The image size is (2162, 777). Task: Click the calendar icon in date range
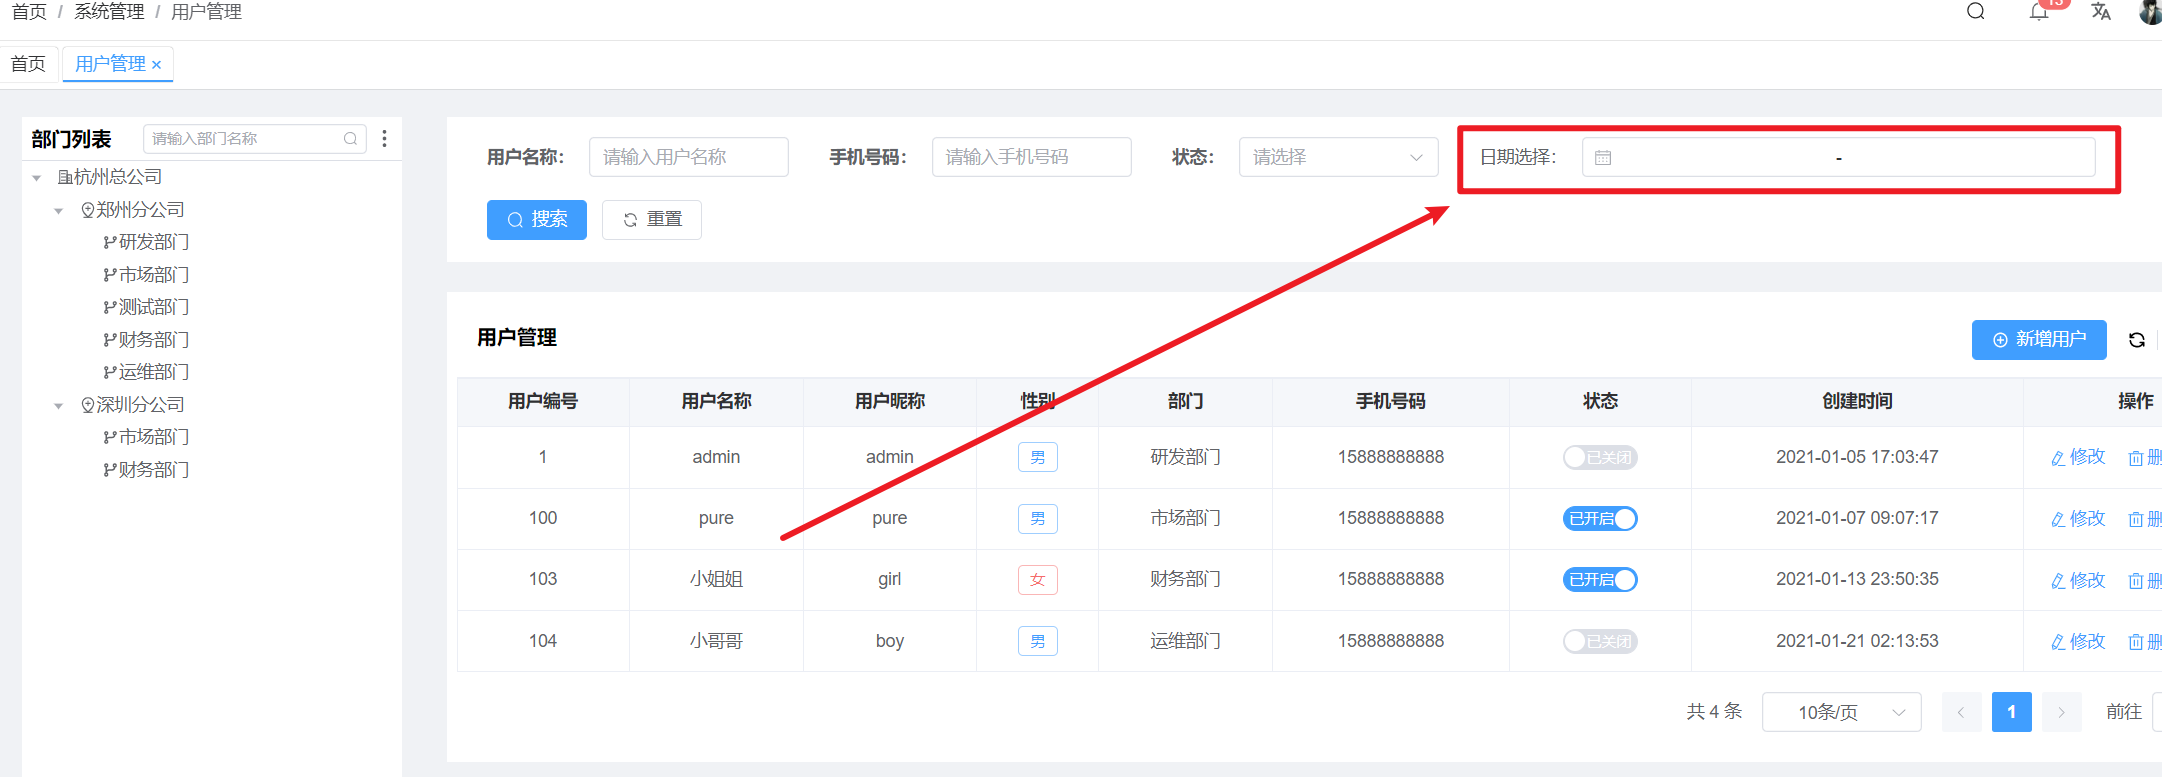[1603, 158]
